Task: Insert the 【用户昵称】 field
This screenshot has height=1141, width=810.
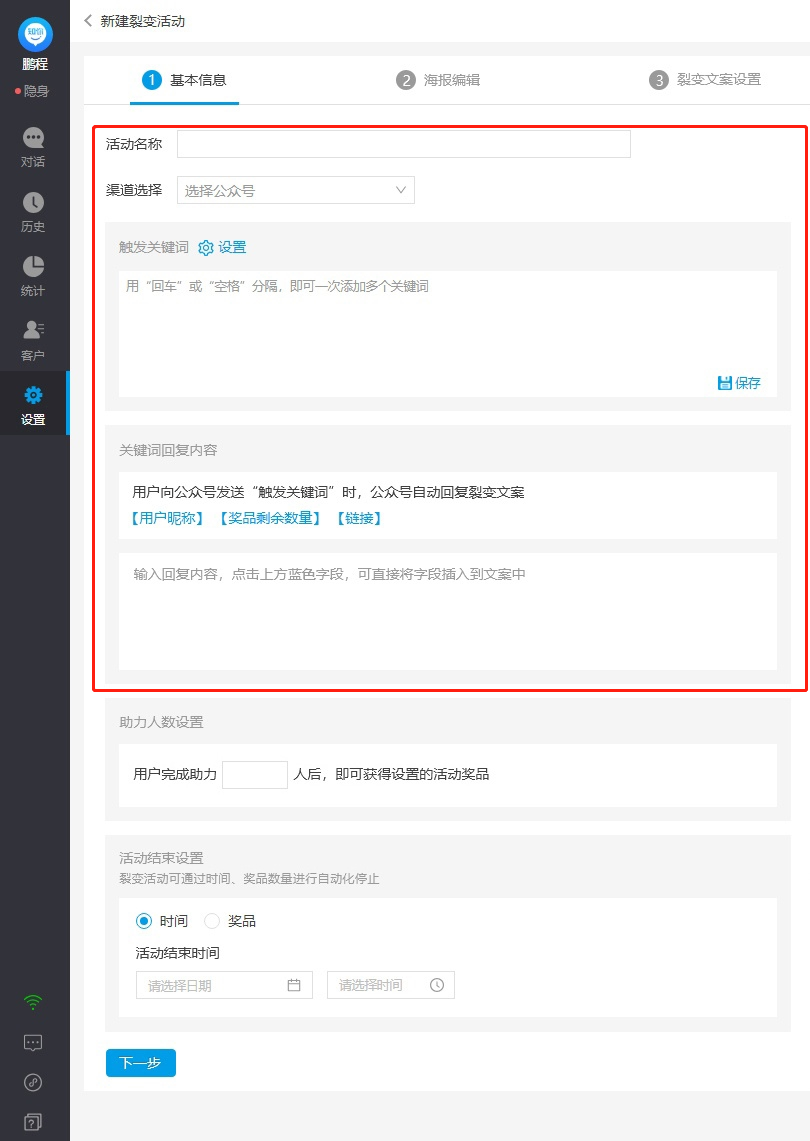Action: 167,518
